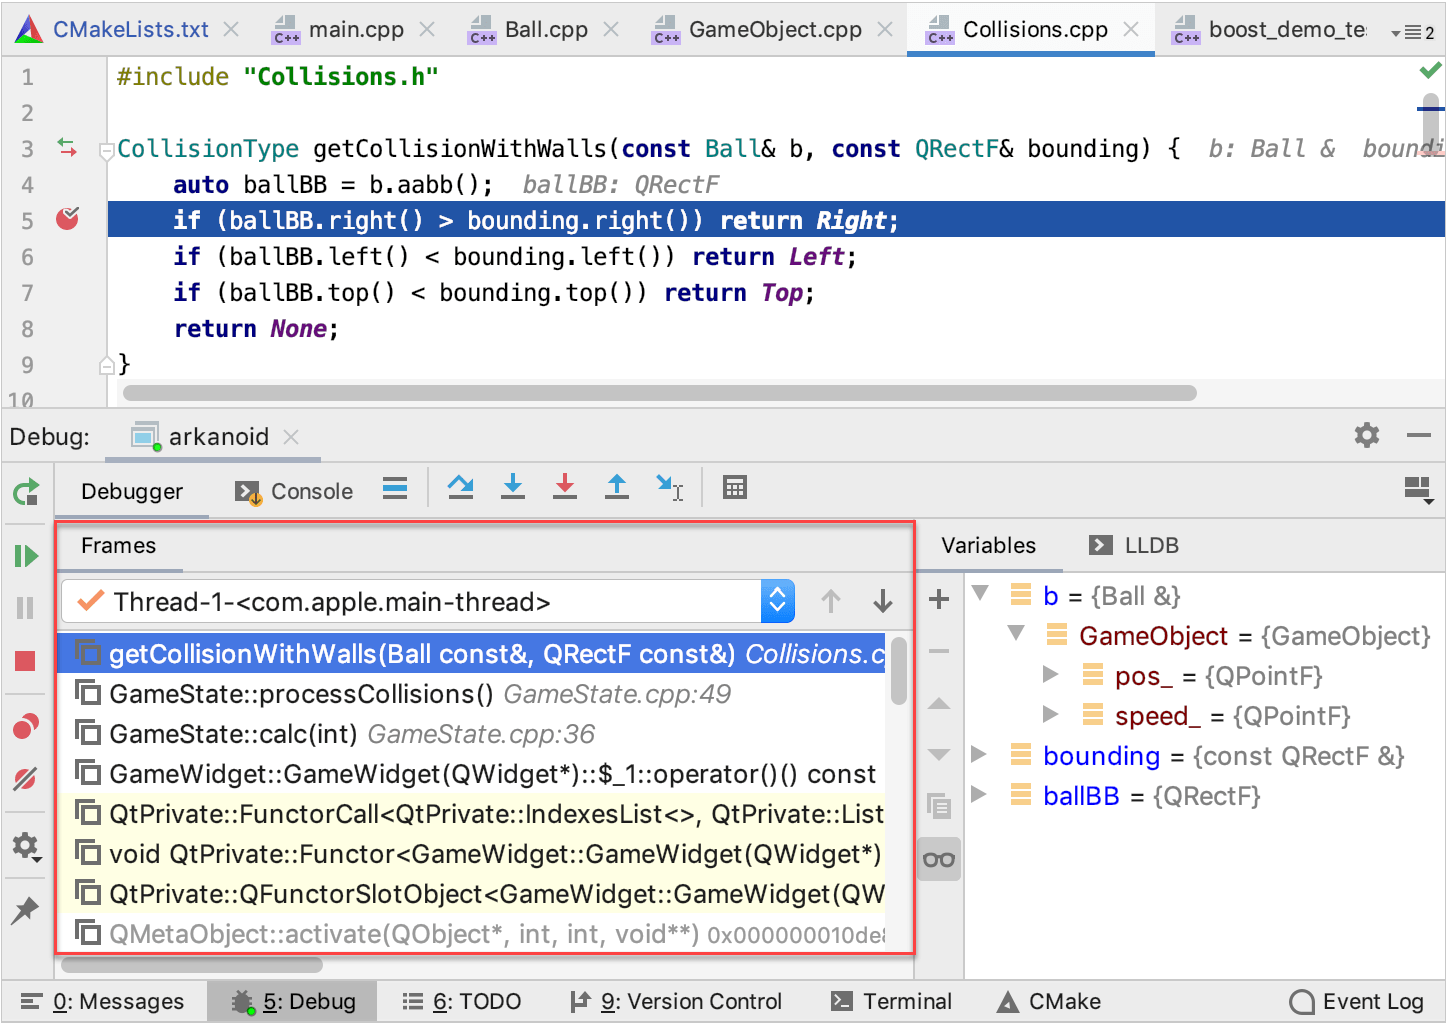Open the Debug tool window settings gear

click(x=1367, y=435)
